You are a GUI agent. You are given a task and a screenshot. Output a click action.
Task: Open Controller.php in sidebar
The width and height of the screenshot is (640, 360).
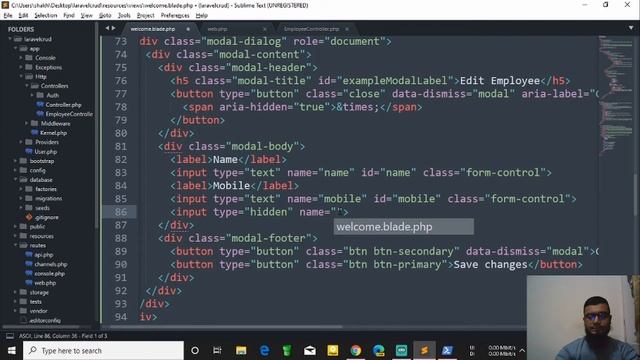tap(63, 105)
